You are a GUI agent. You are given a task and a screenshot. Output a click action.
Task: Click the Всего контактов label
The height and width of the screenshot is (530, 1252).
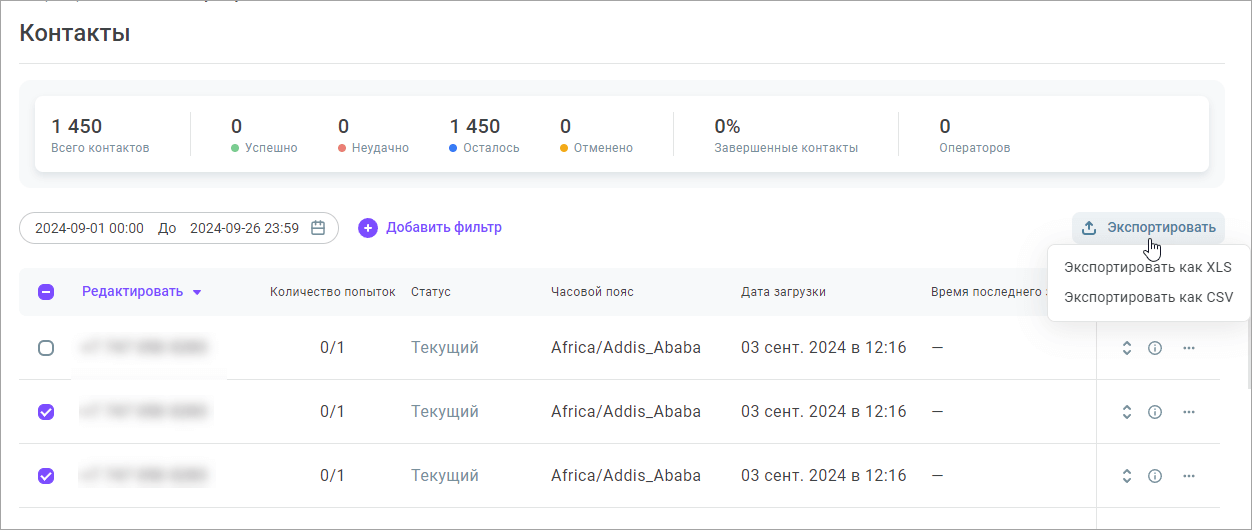pyautogui.click(x=100, y=148)
